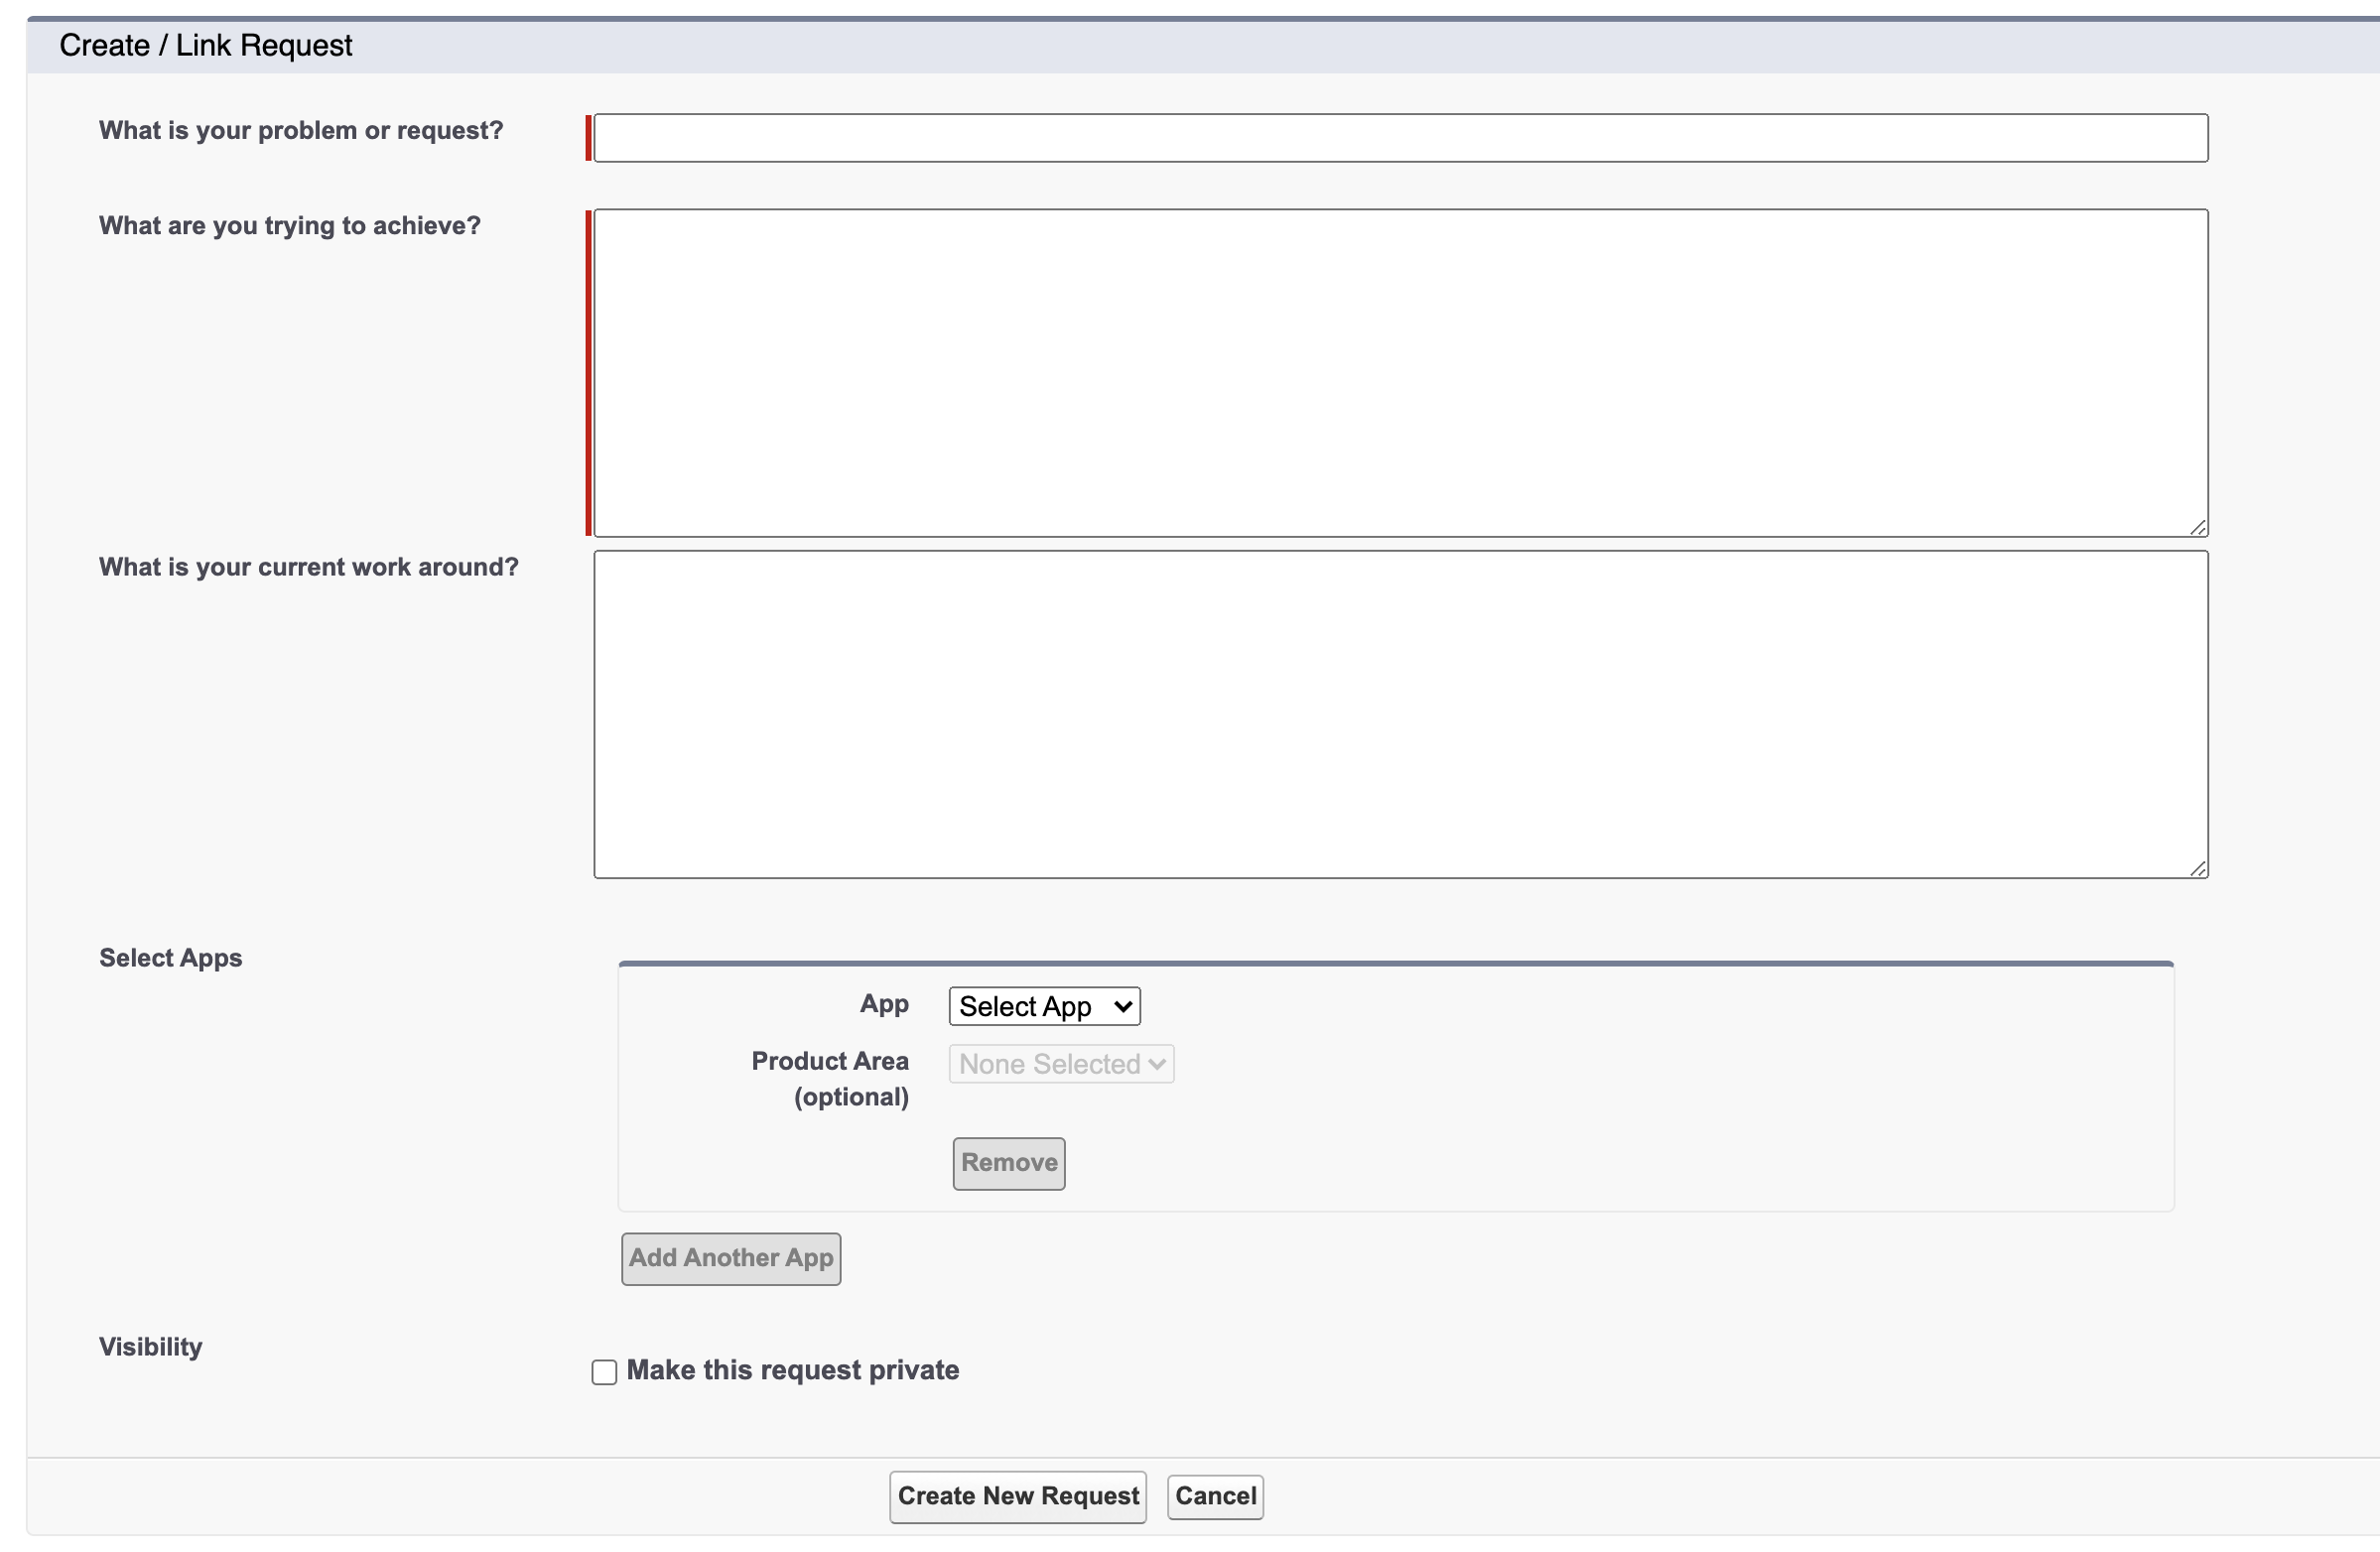Viewport: 2380px width, 1552px height.
Task: Grab resize handle of work around textarea
Action: tap(2197, 868)
